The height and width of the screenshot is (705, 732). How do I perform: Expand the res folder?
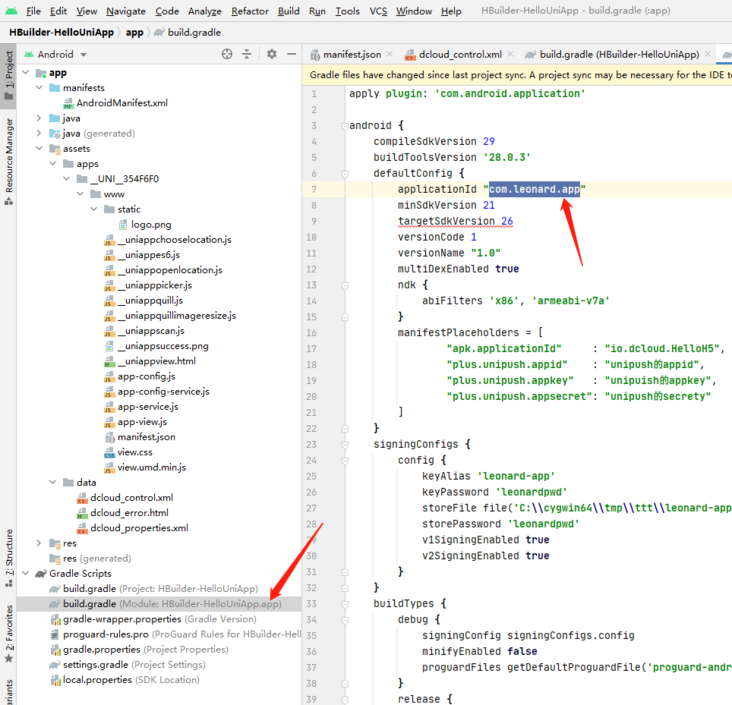click(40, 543)
